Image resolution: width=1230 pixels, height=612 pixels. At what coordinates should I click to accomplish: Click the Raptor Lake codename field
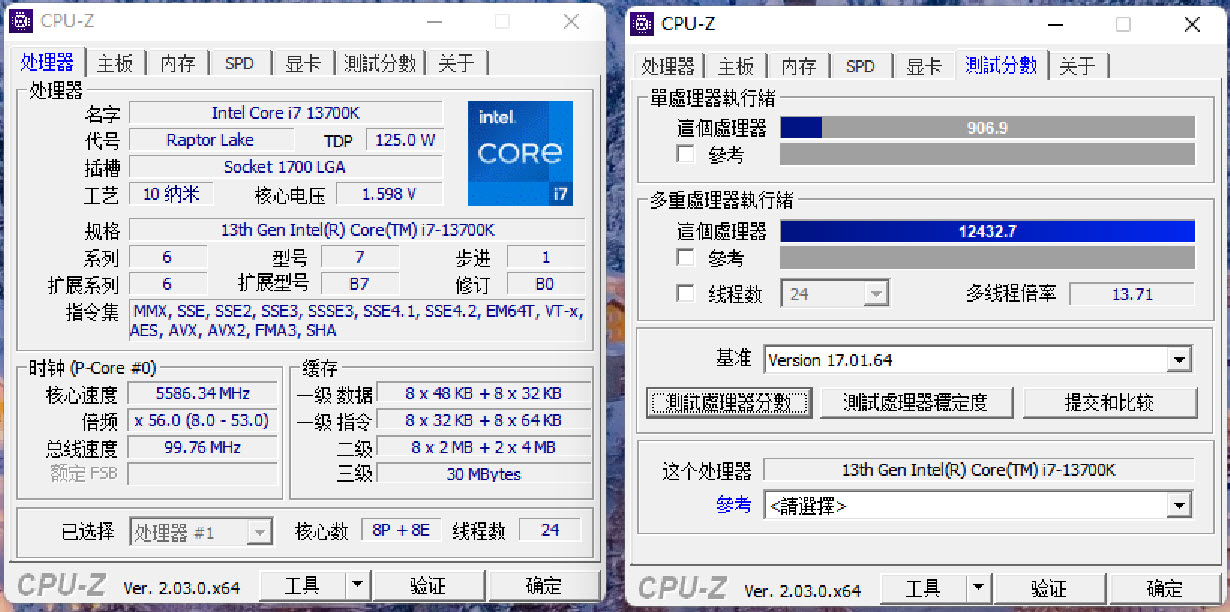(x=211, y=139)
